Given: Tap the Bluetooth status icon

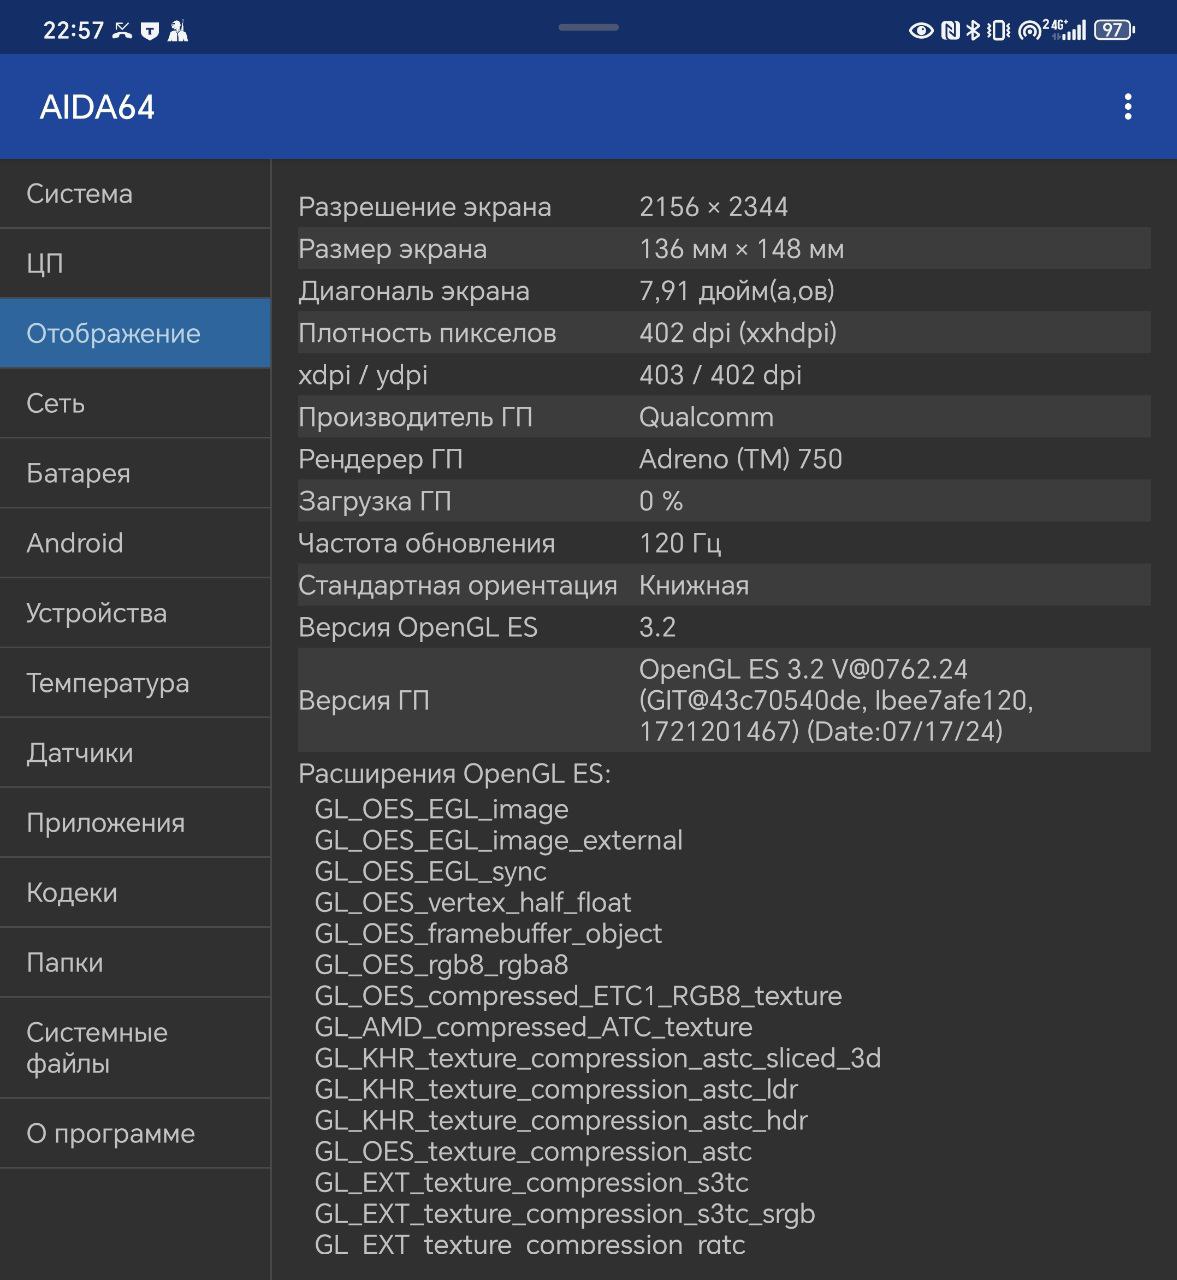Looking at the screenshot, I should tap(973, 31).
